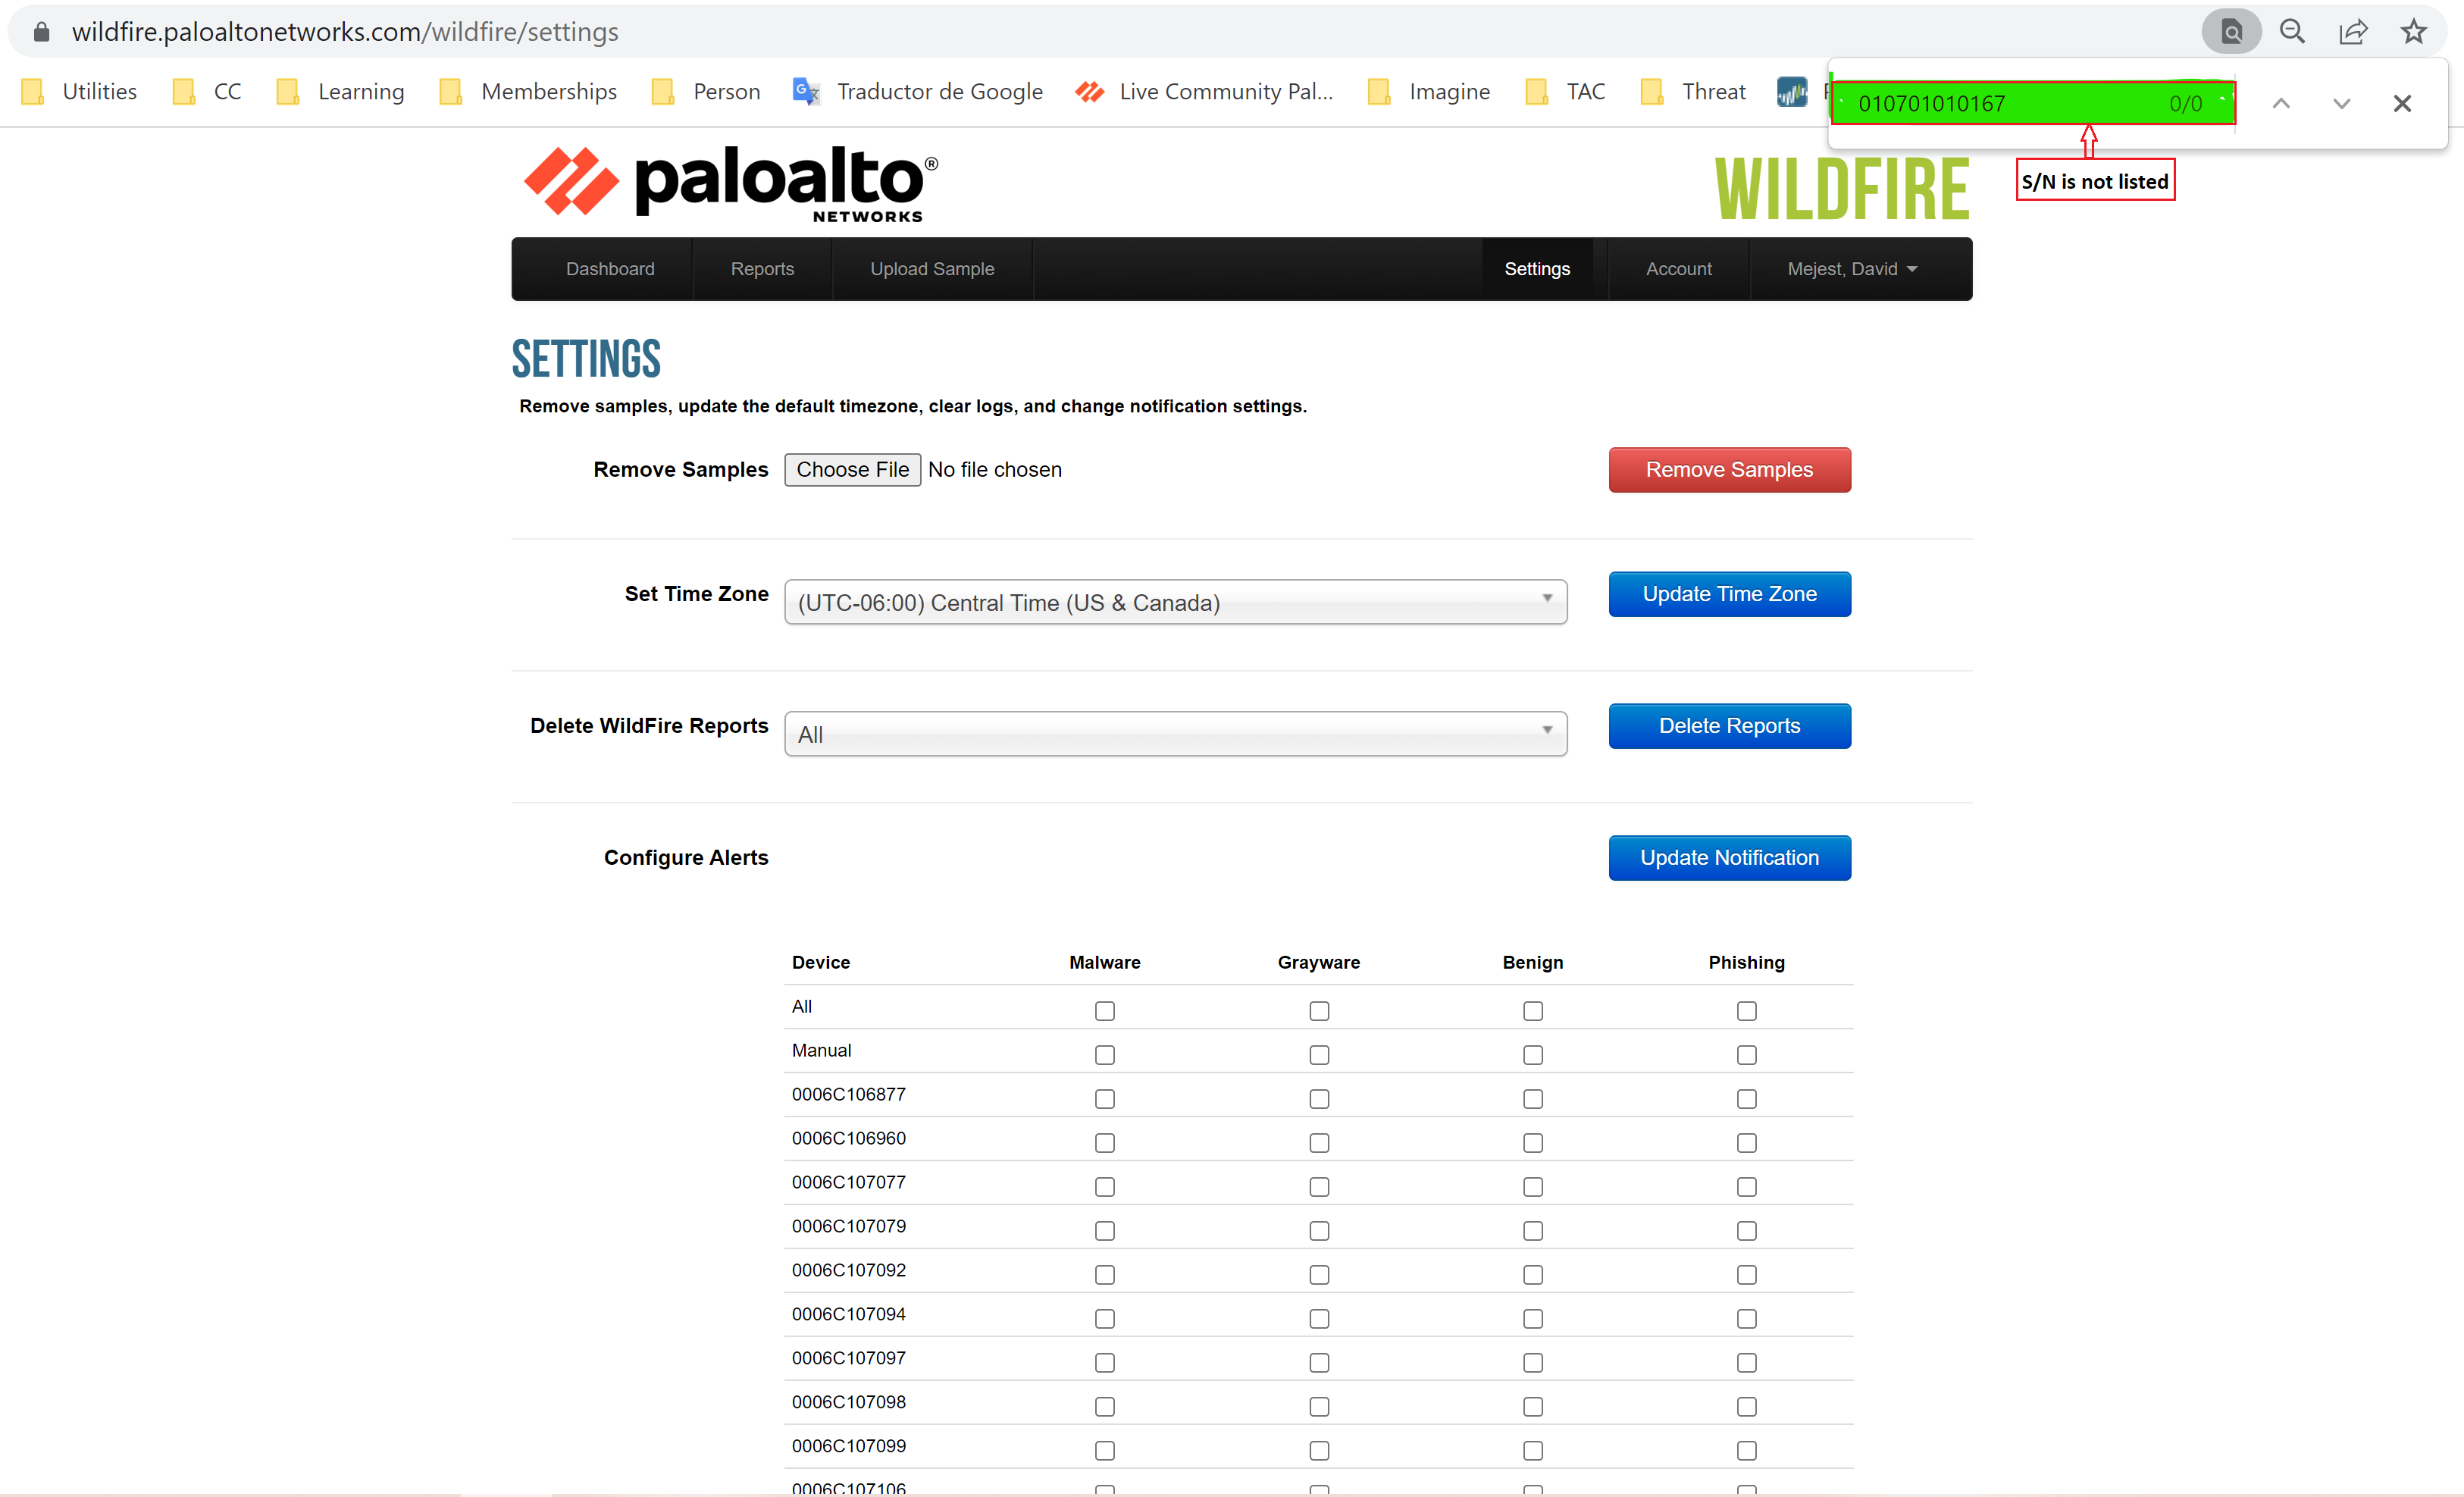Open the Upload Sample tab

pyautogui.click(x=931, y=269)
